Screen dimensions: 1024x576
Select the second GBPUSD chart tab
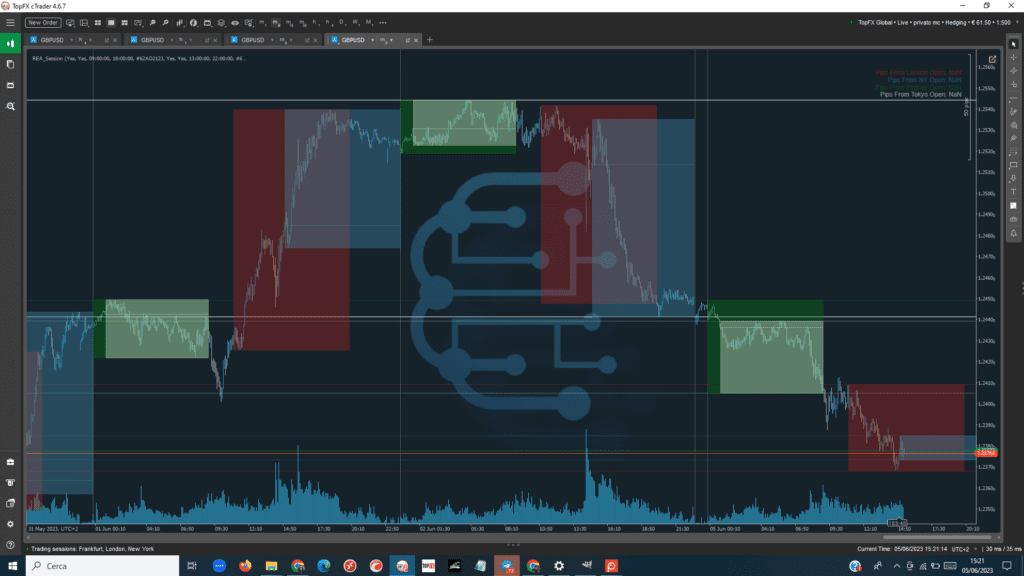pos(152,40)
